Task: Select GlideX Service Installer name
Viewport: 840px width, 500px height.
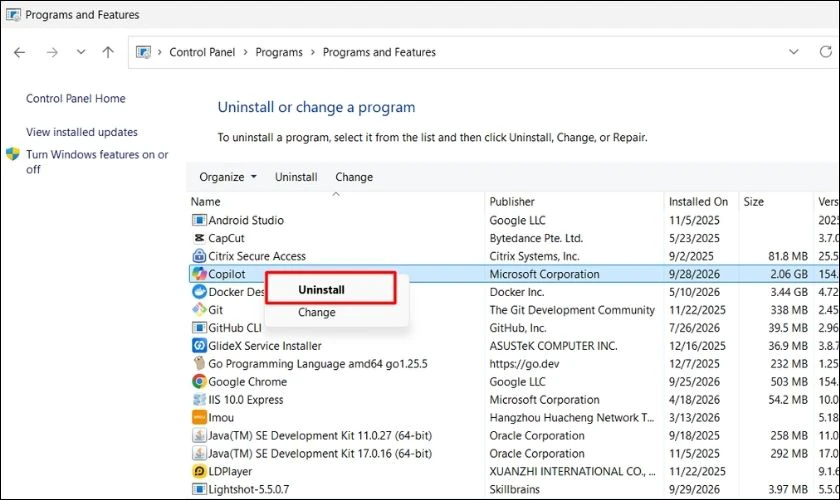Action: click(x=265, y=346)
